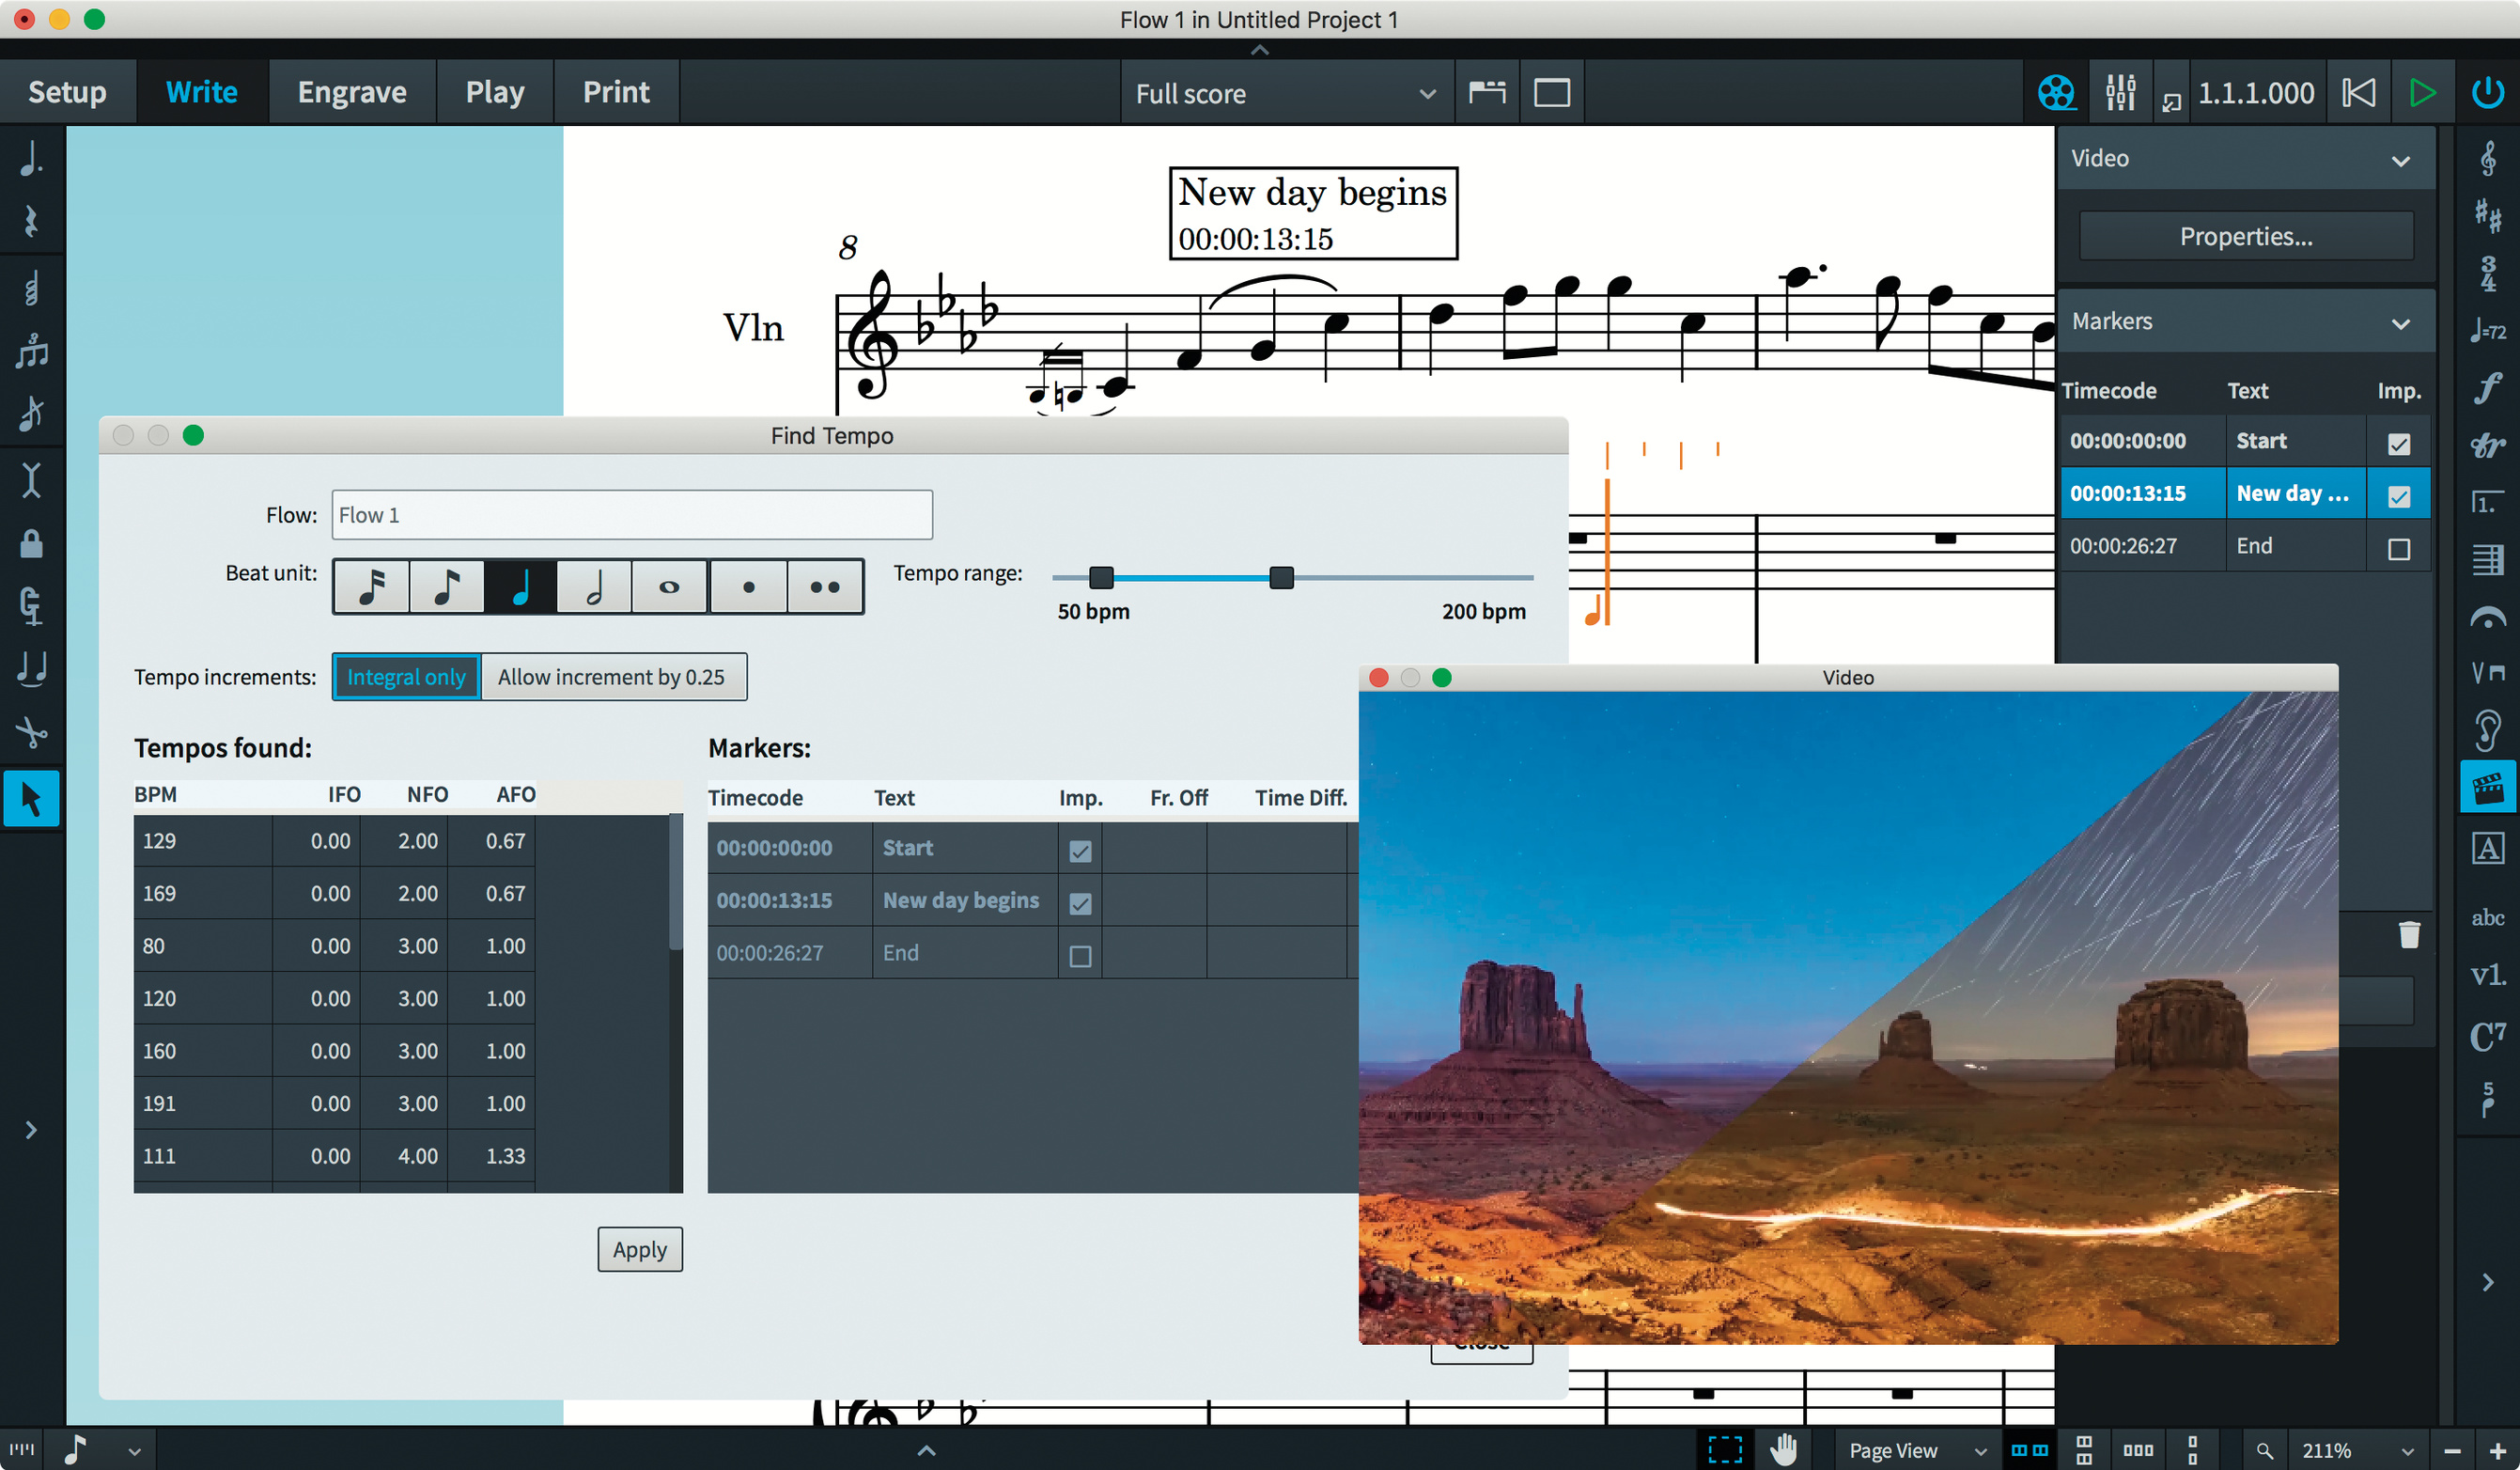Click the green Play transport button
Viewport: 2520px width, 1470px height.
tap(2422, 93)
